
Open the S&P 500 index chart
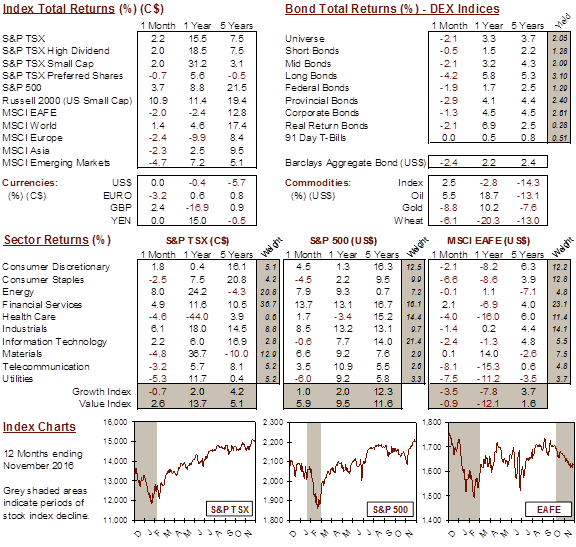(x=353, y=471)
